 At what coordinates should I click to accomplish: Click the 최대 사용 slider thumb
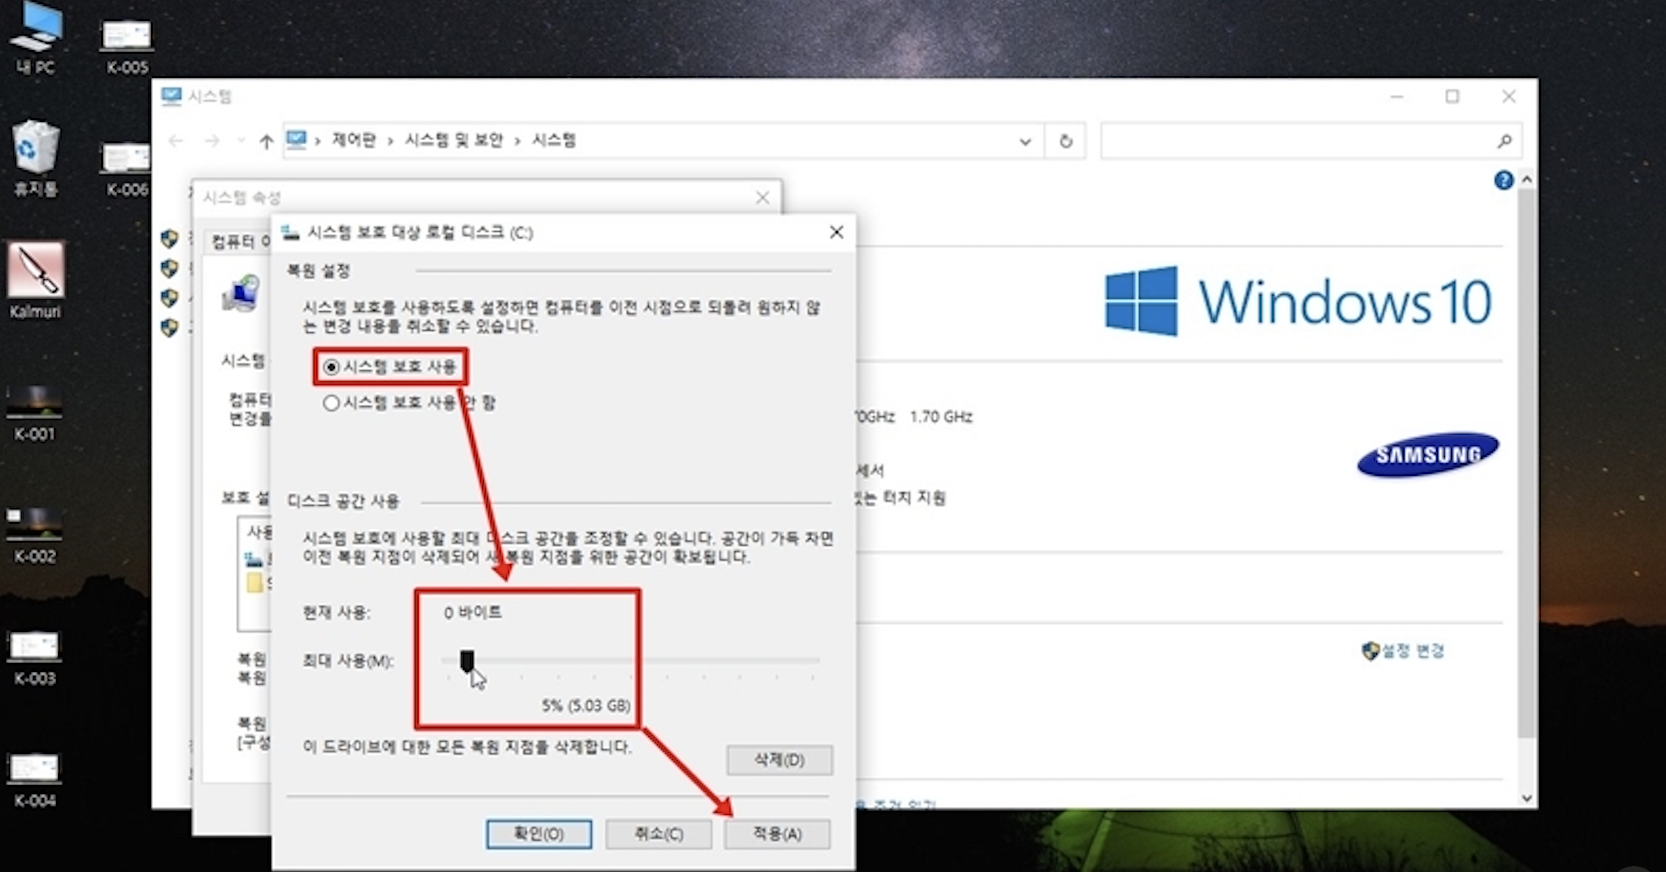pos(466,660)
